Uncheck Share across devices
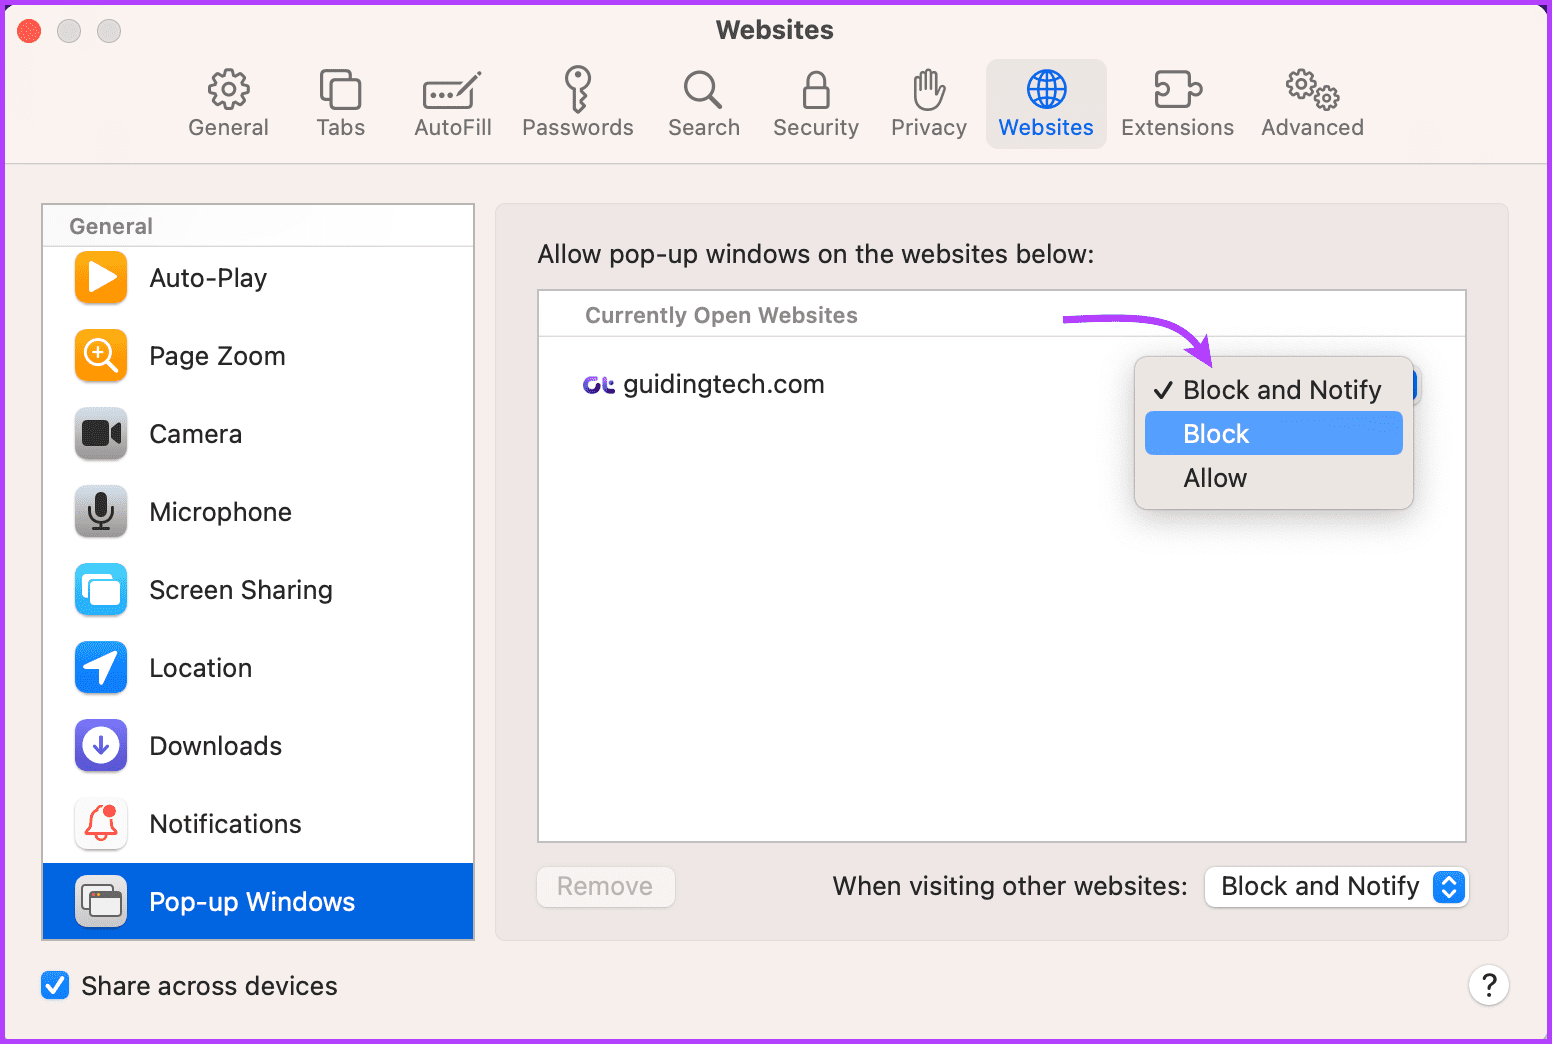 point(55,985)
